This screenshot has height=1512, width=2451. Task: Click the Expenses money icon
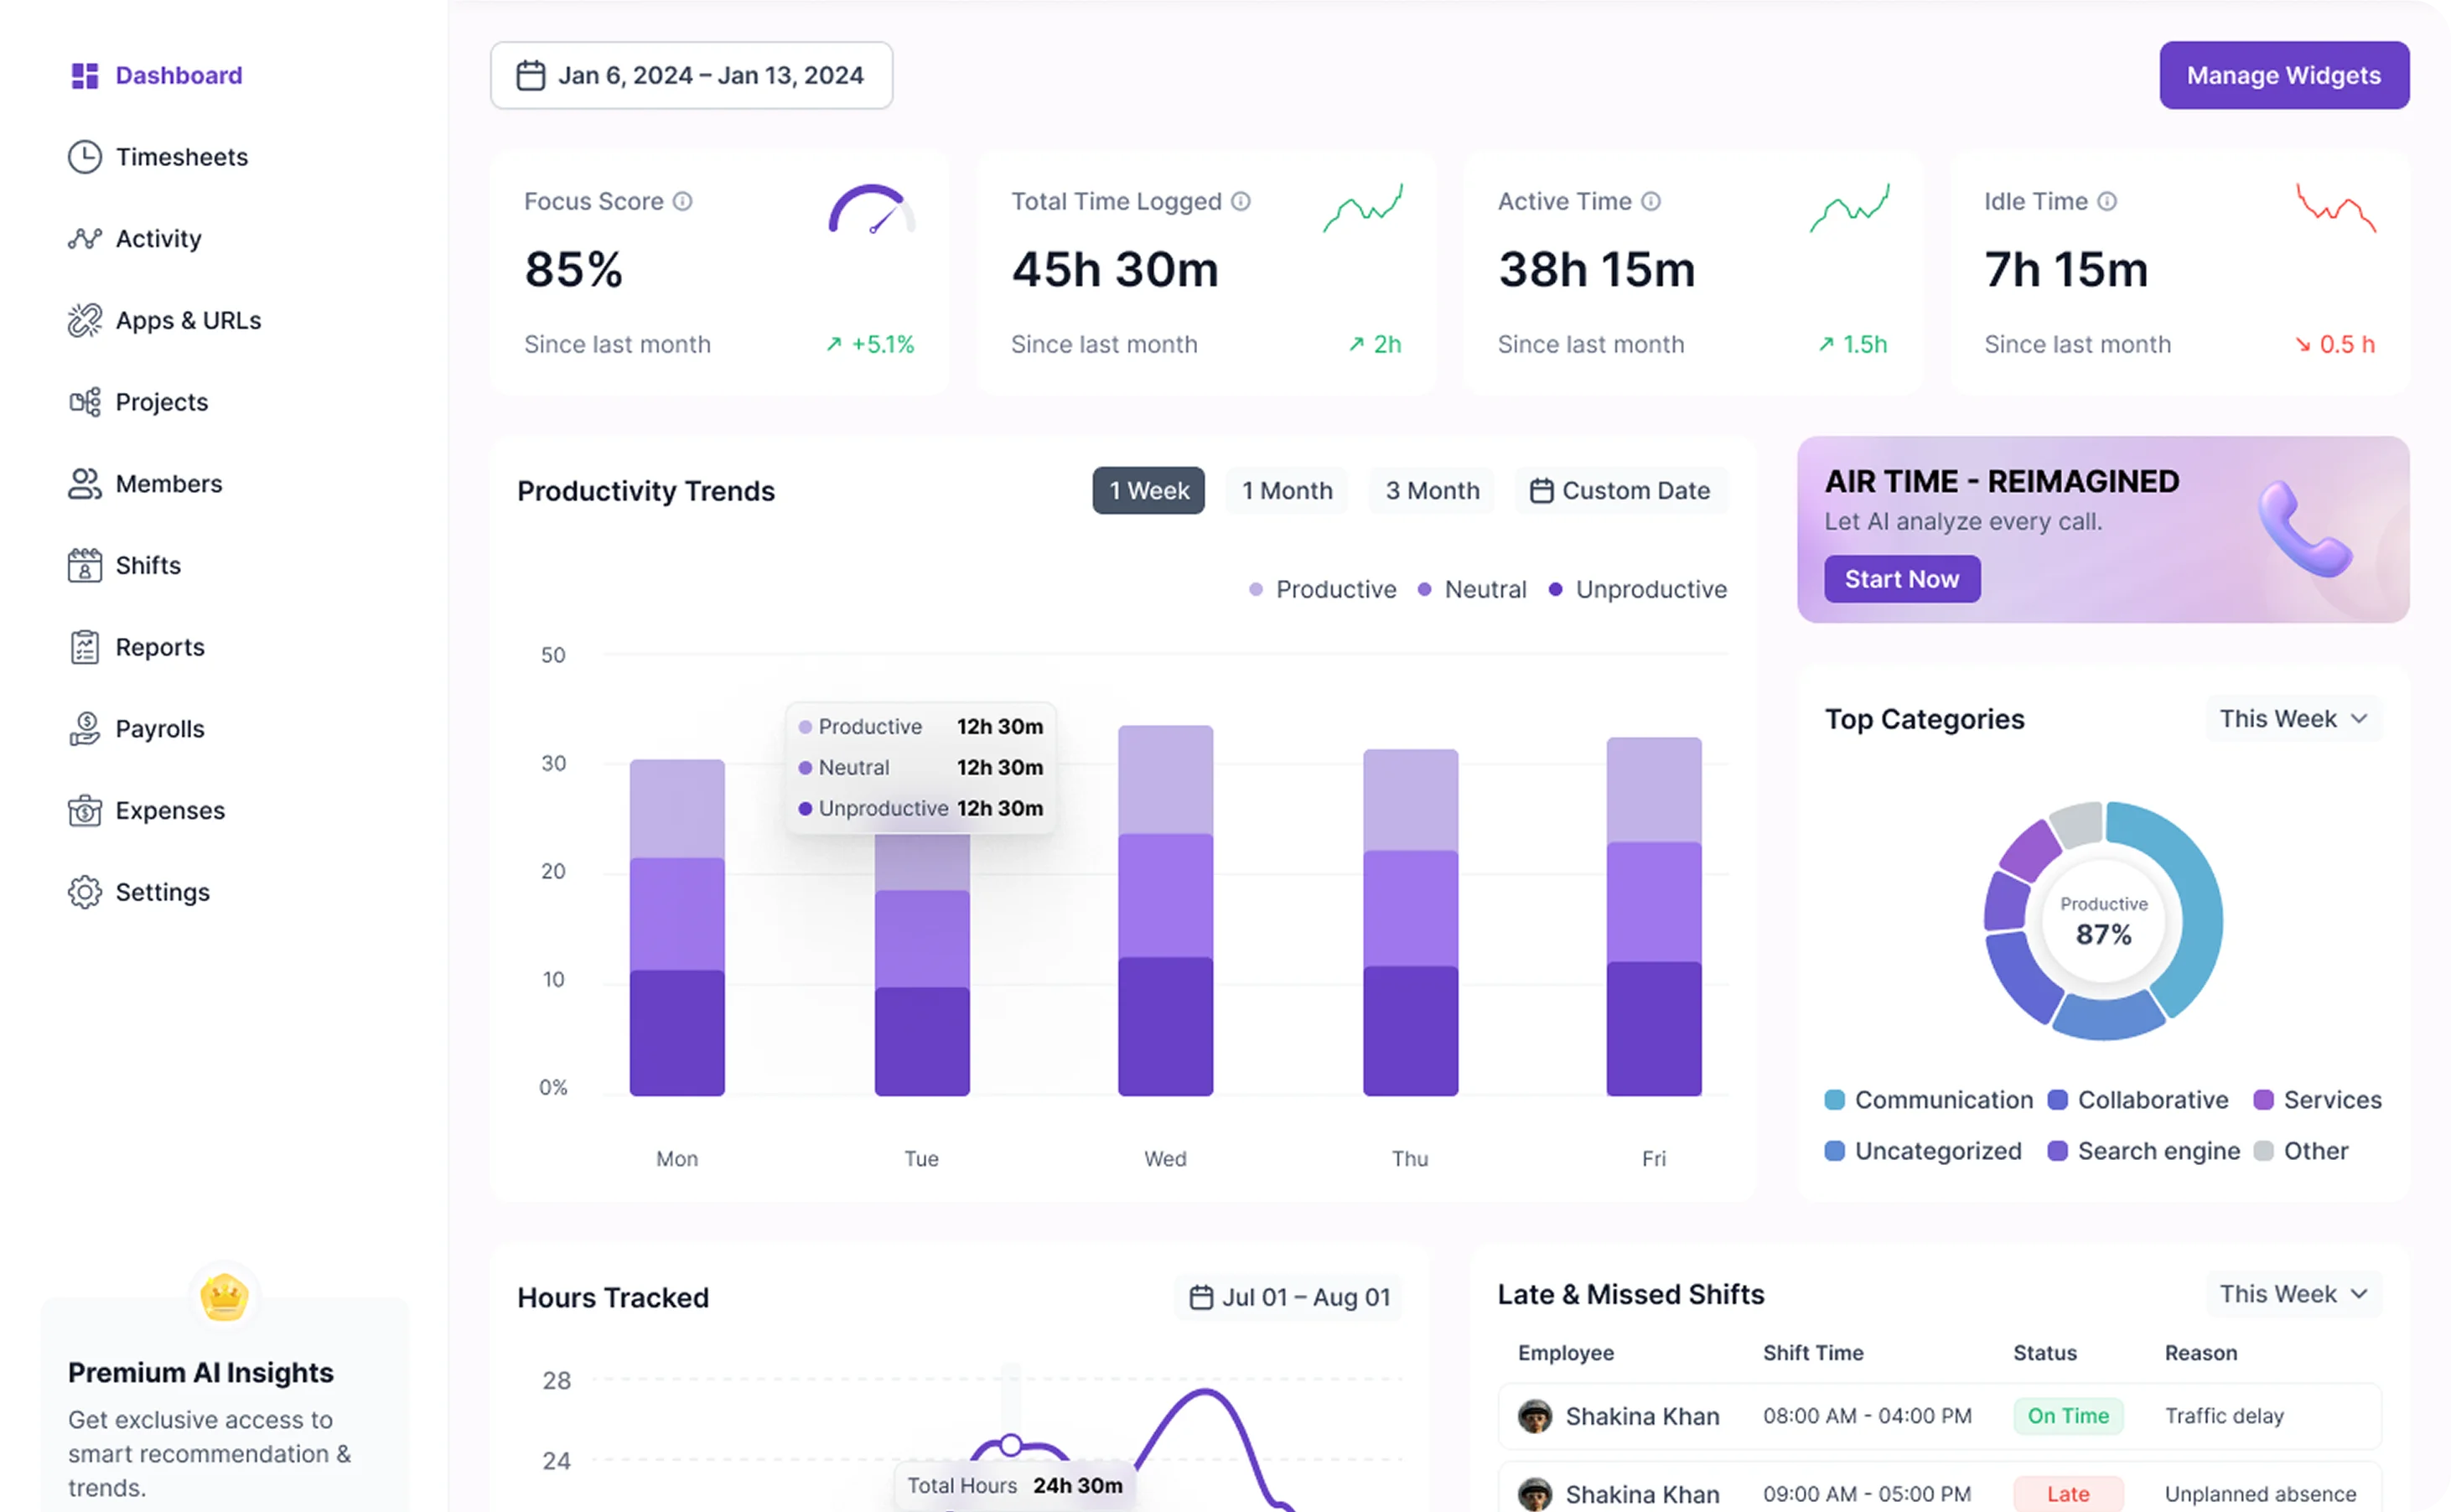point(85,810)
